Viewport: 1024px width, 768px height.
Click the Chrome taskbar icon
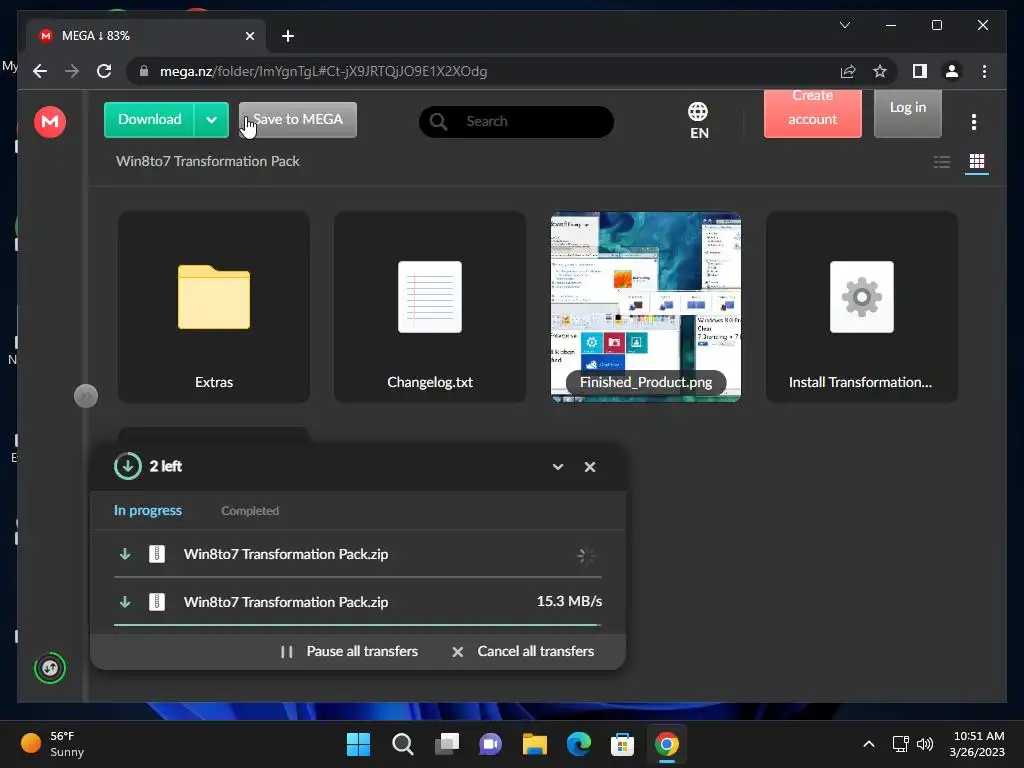pos(667,744)
